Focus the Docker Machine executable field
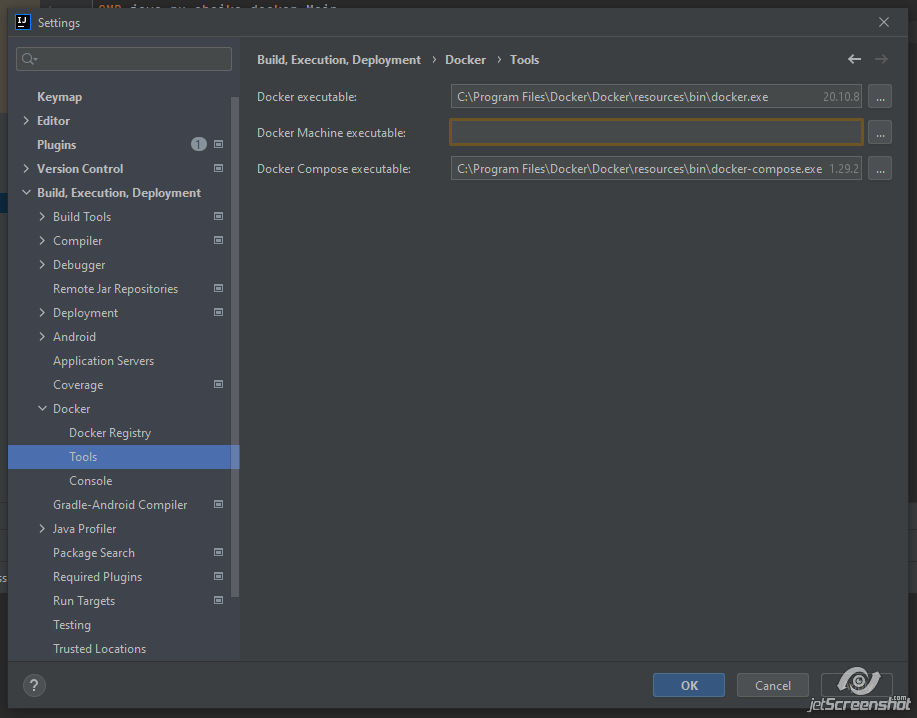Viewport: 917px width, 718px height. pos(656,132)
